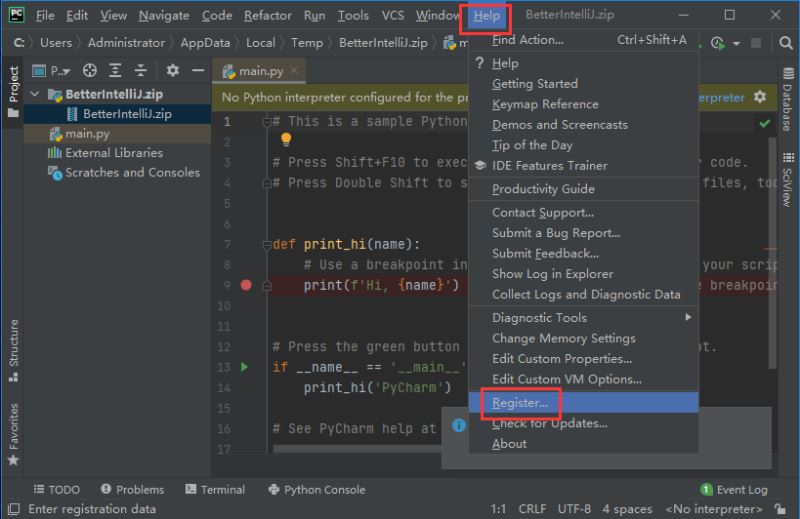800x519 pixels.
Task: Change the CRLF line separator
Action: 532,509
